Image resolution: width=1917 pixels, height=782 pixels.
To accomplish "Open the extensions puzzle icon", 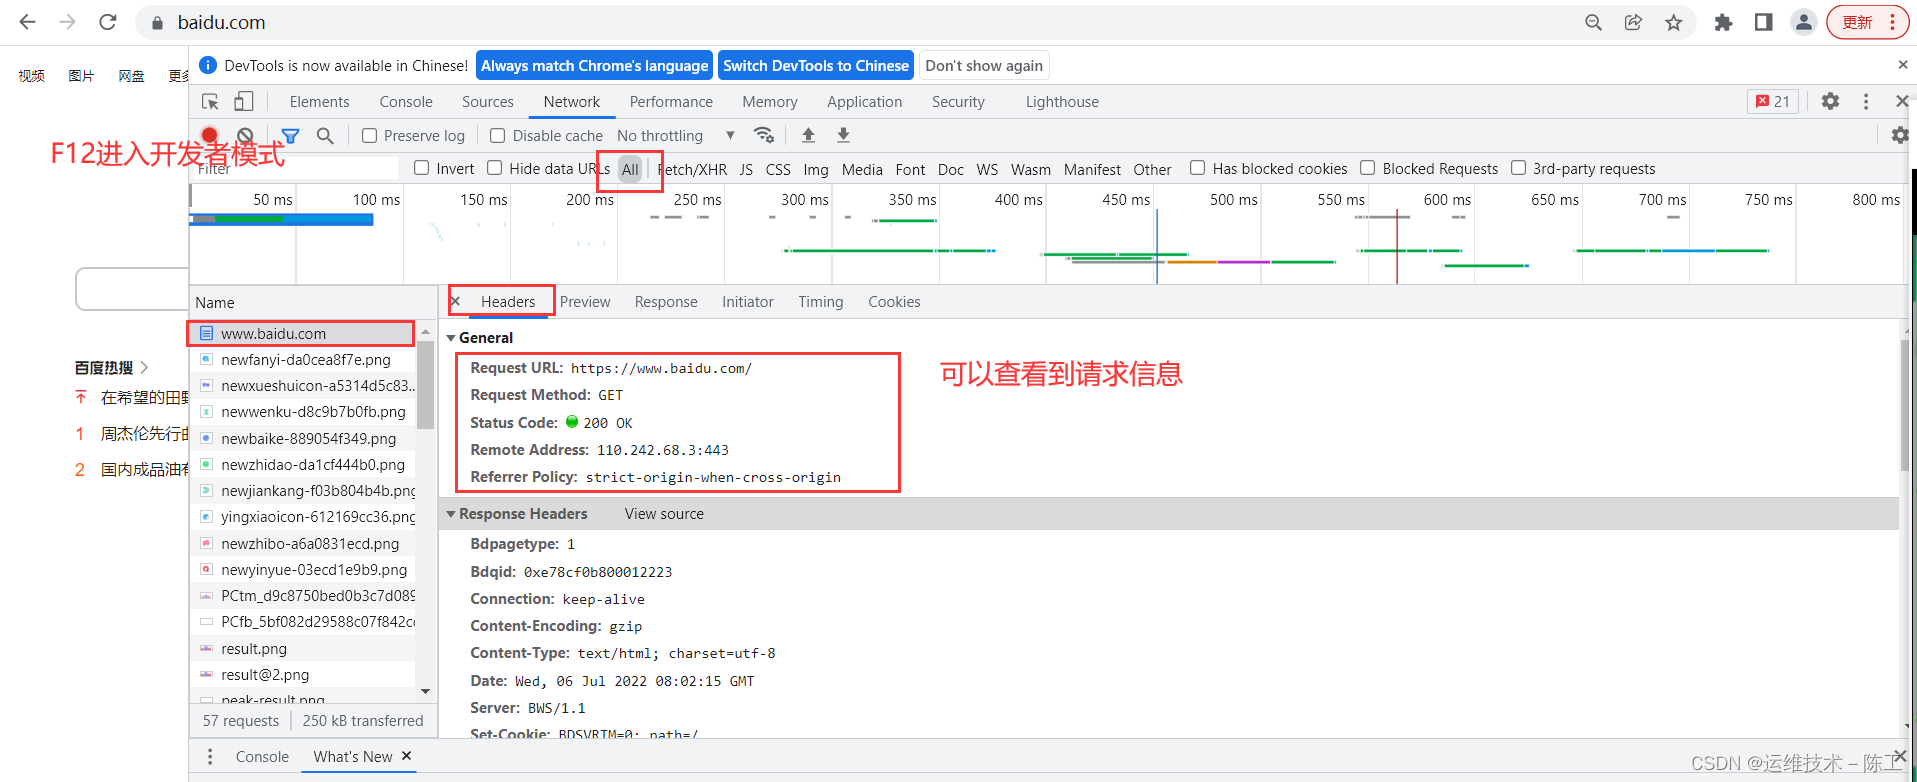I will (x=1723, y=22).
